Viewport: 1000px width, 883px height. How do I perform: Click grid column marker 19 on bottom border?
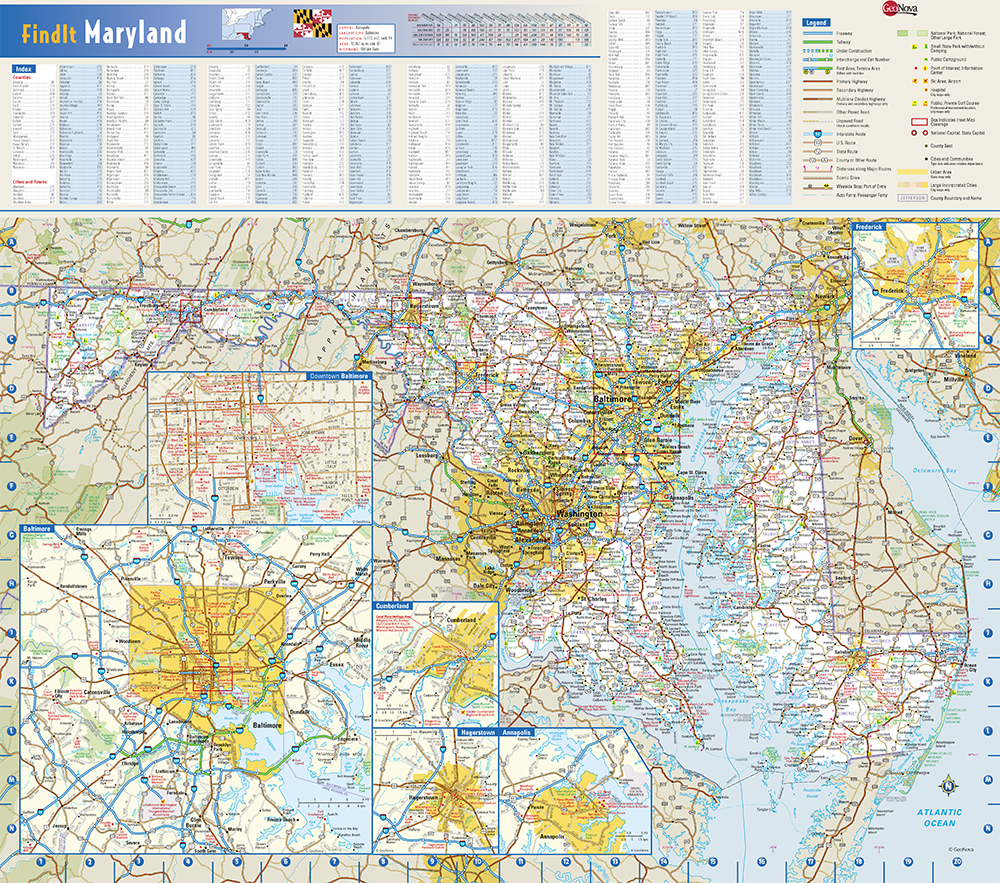click(908, 861)
